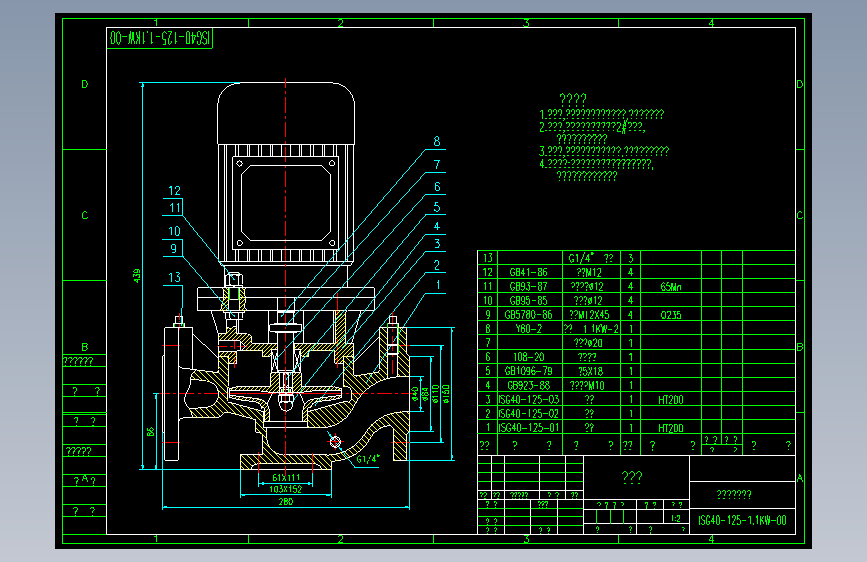867x562 pixels.
Task: Select the GB5780-86 cell in parts list
Action: click(528, 315)
